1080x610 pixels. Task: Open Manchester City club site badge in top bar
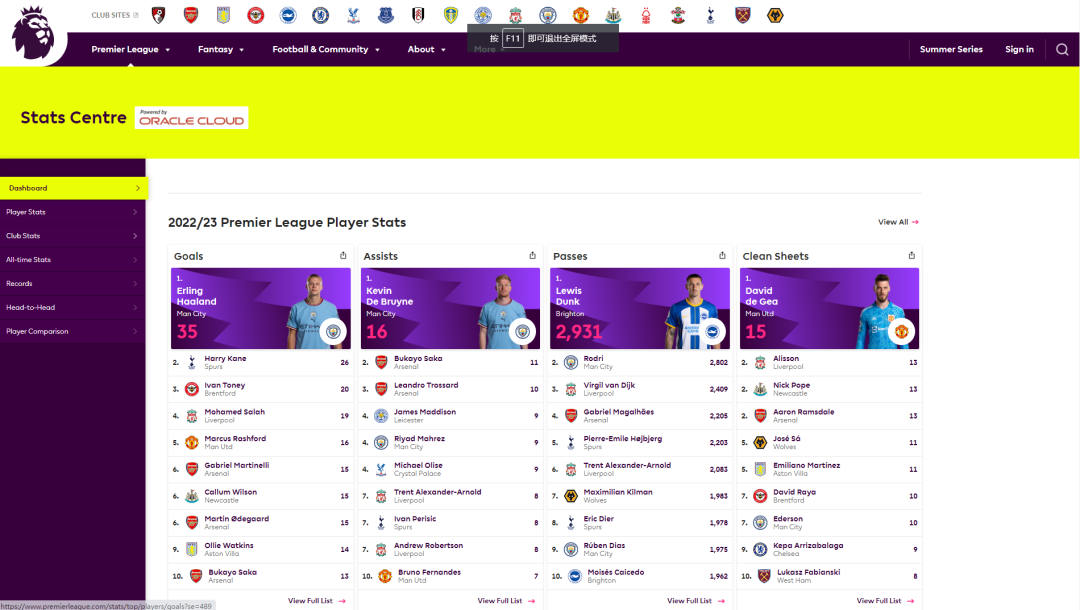click(548, 15)
